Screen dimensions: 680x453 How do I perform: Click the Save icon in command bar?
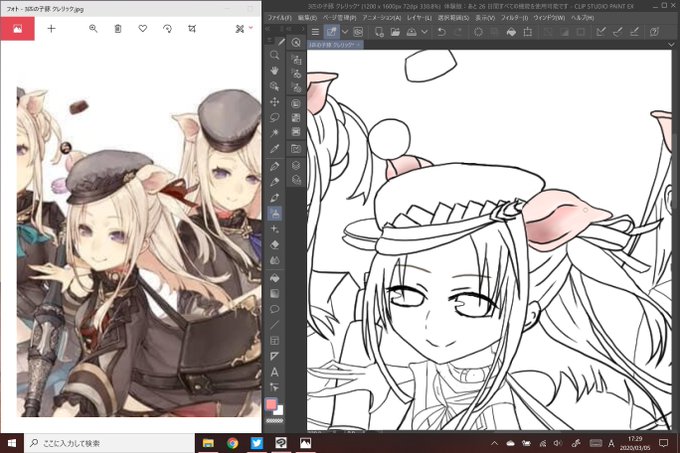[x=412, y=32]
